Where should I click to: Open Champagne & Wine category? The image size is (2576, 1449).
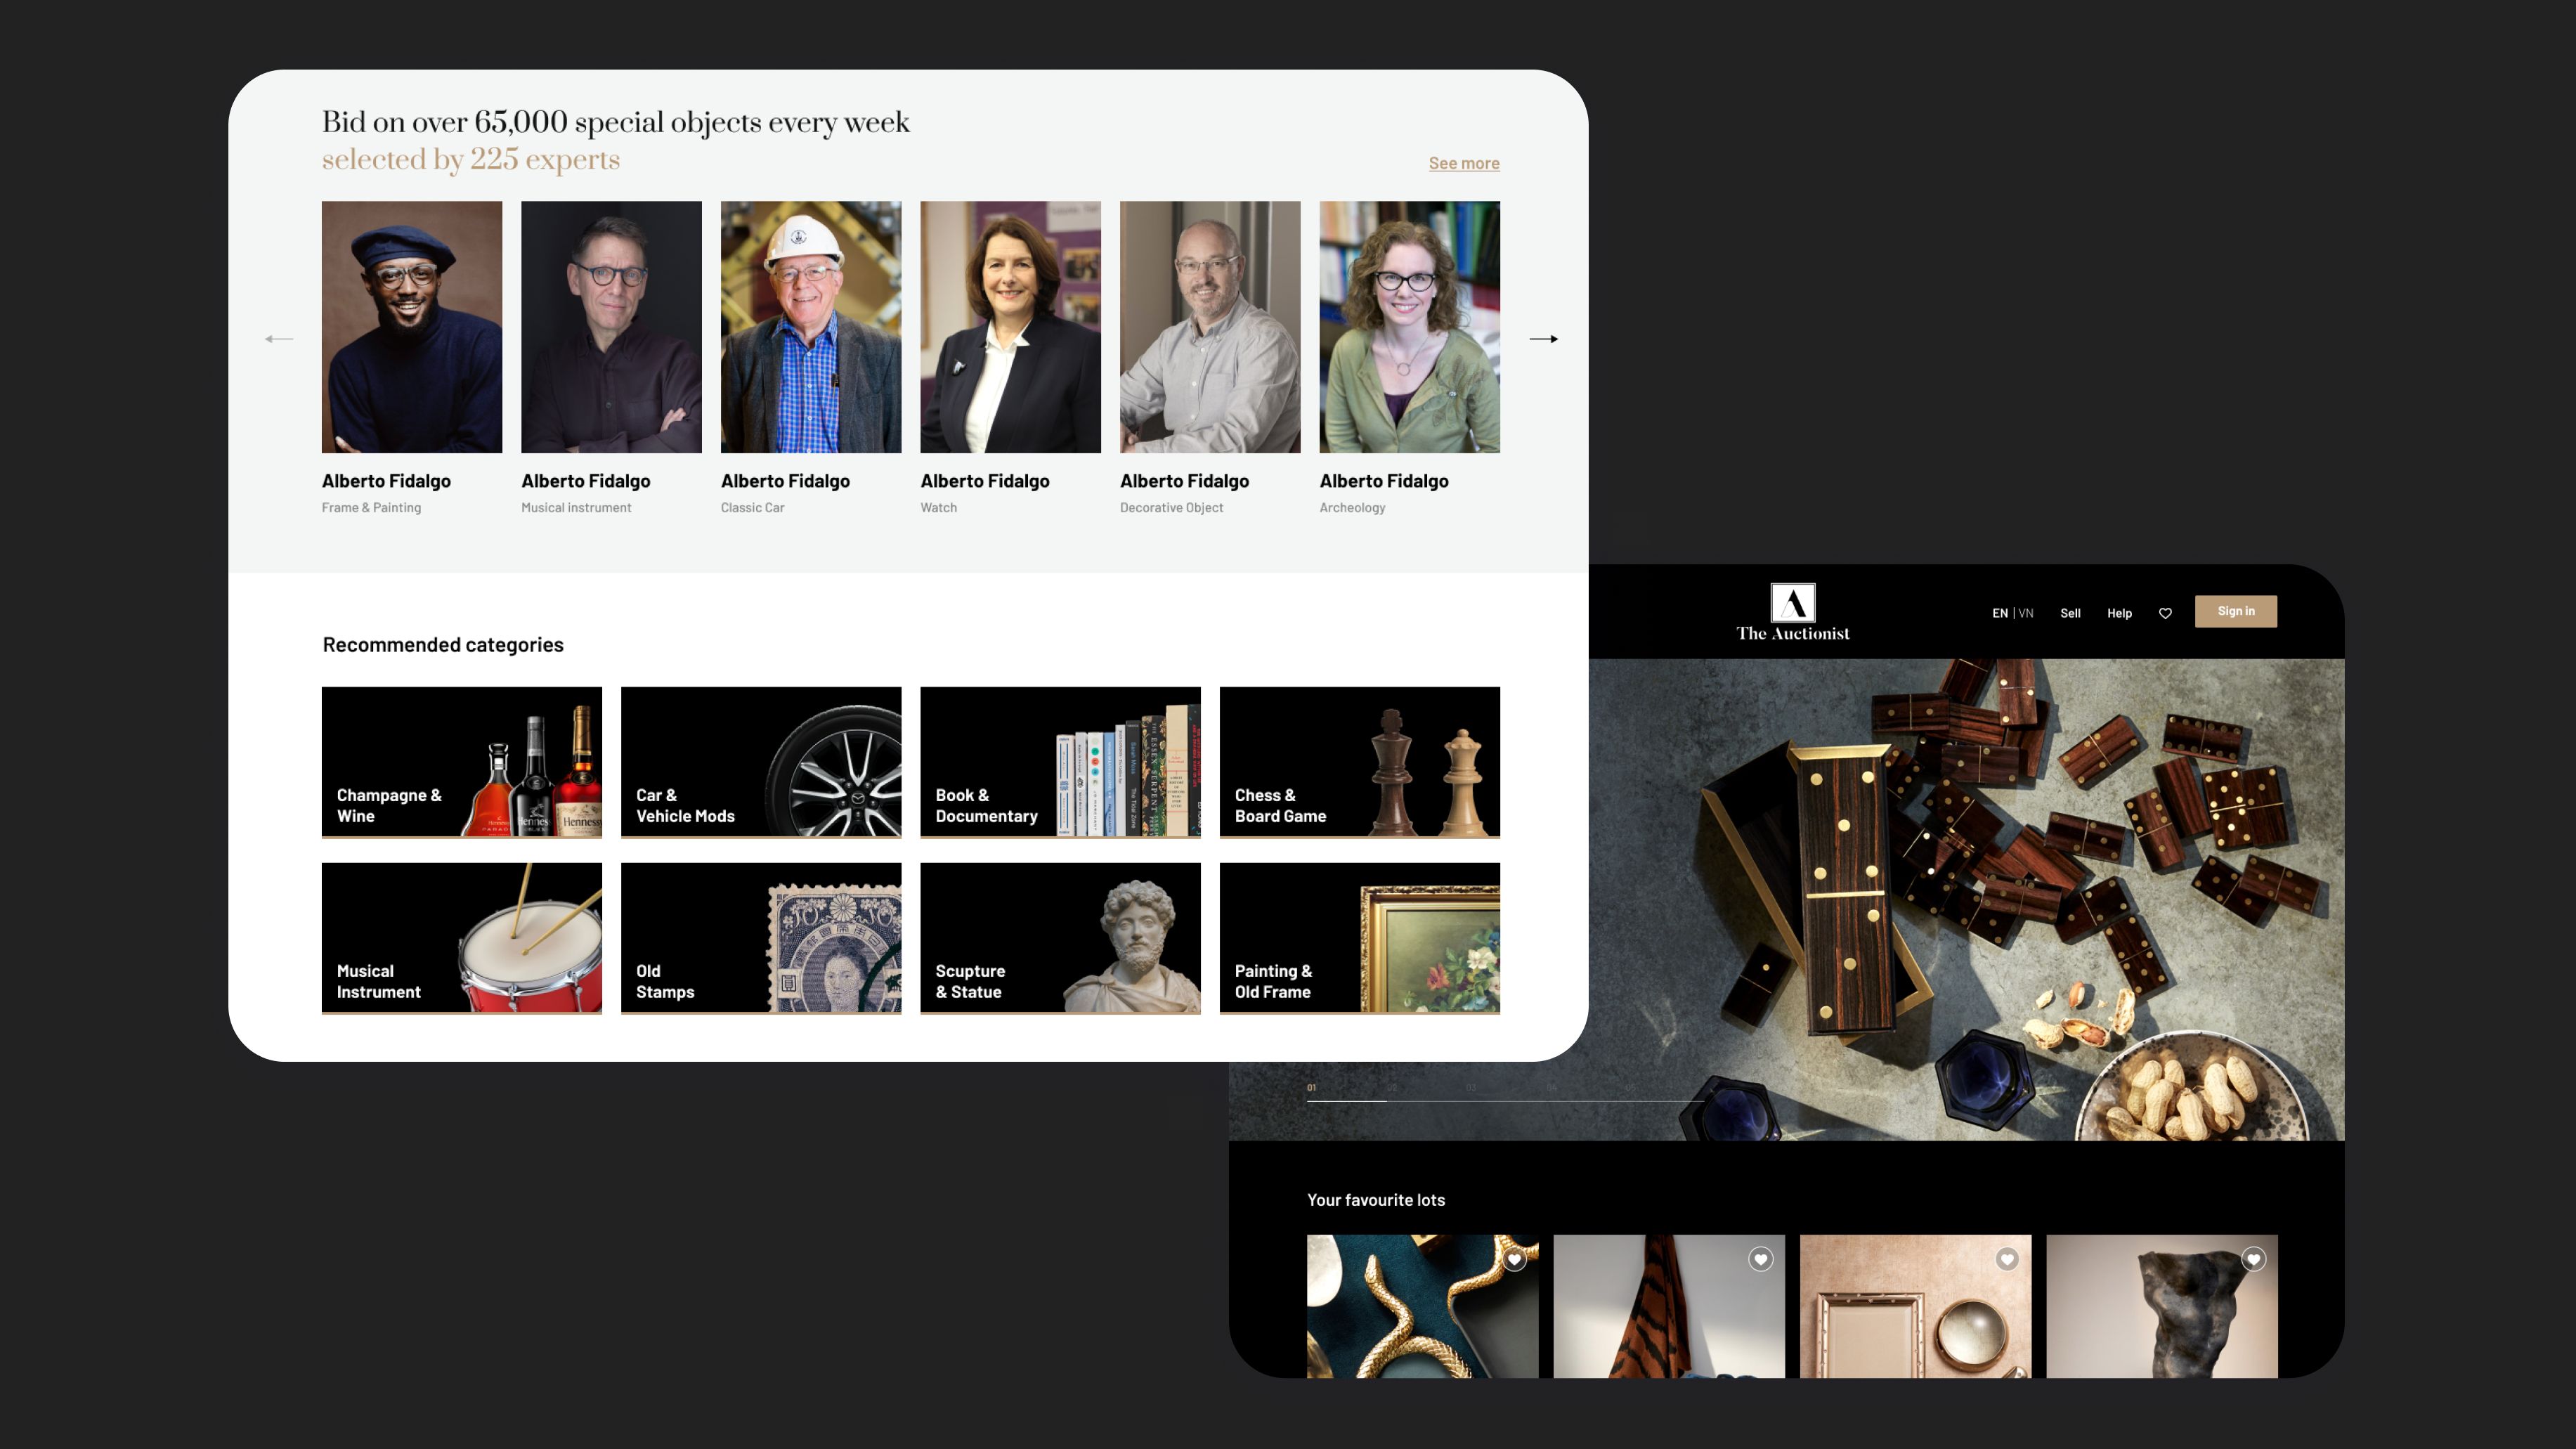click(461, 762)
